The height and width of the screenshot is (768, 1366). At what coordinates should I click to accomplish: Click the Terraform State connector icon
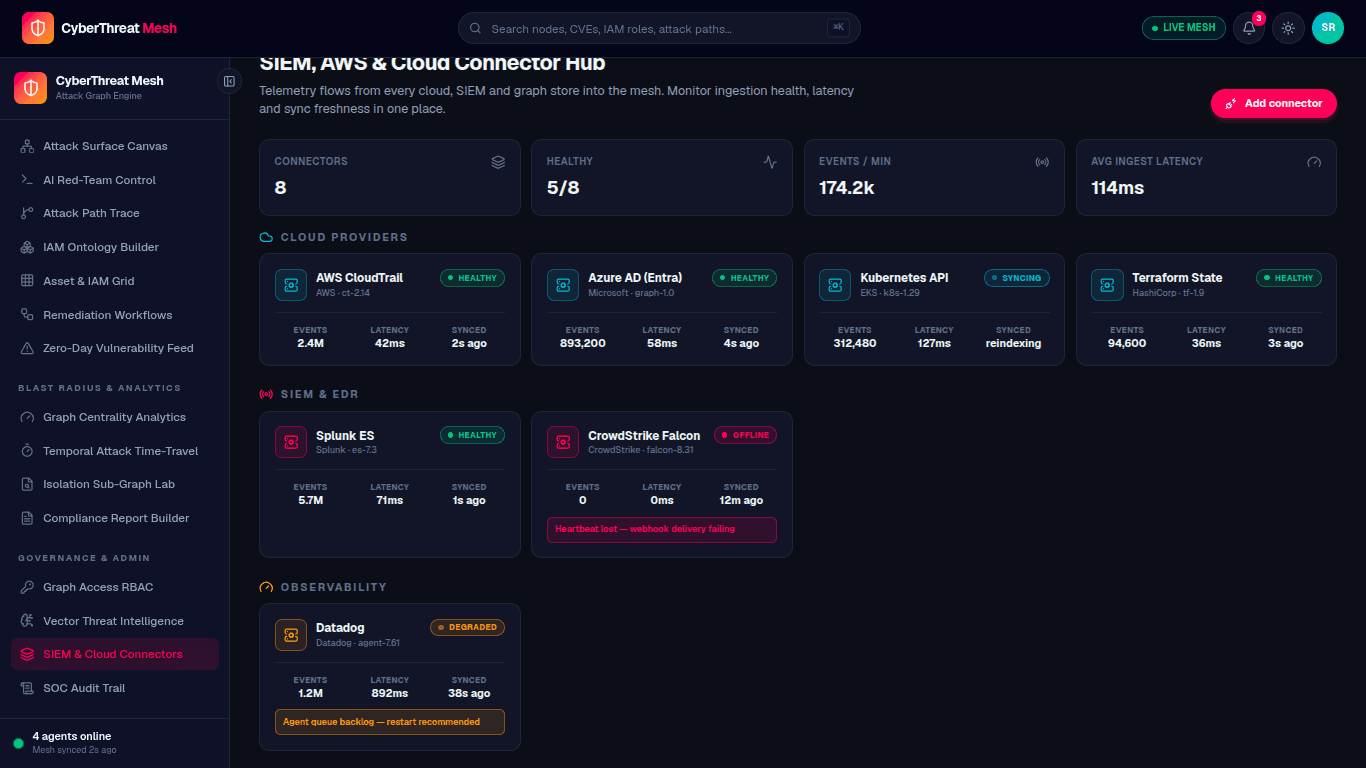tap(1107, 285)
